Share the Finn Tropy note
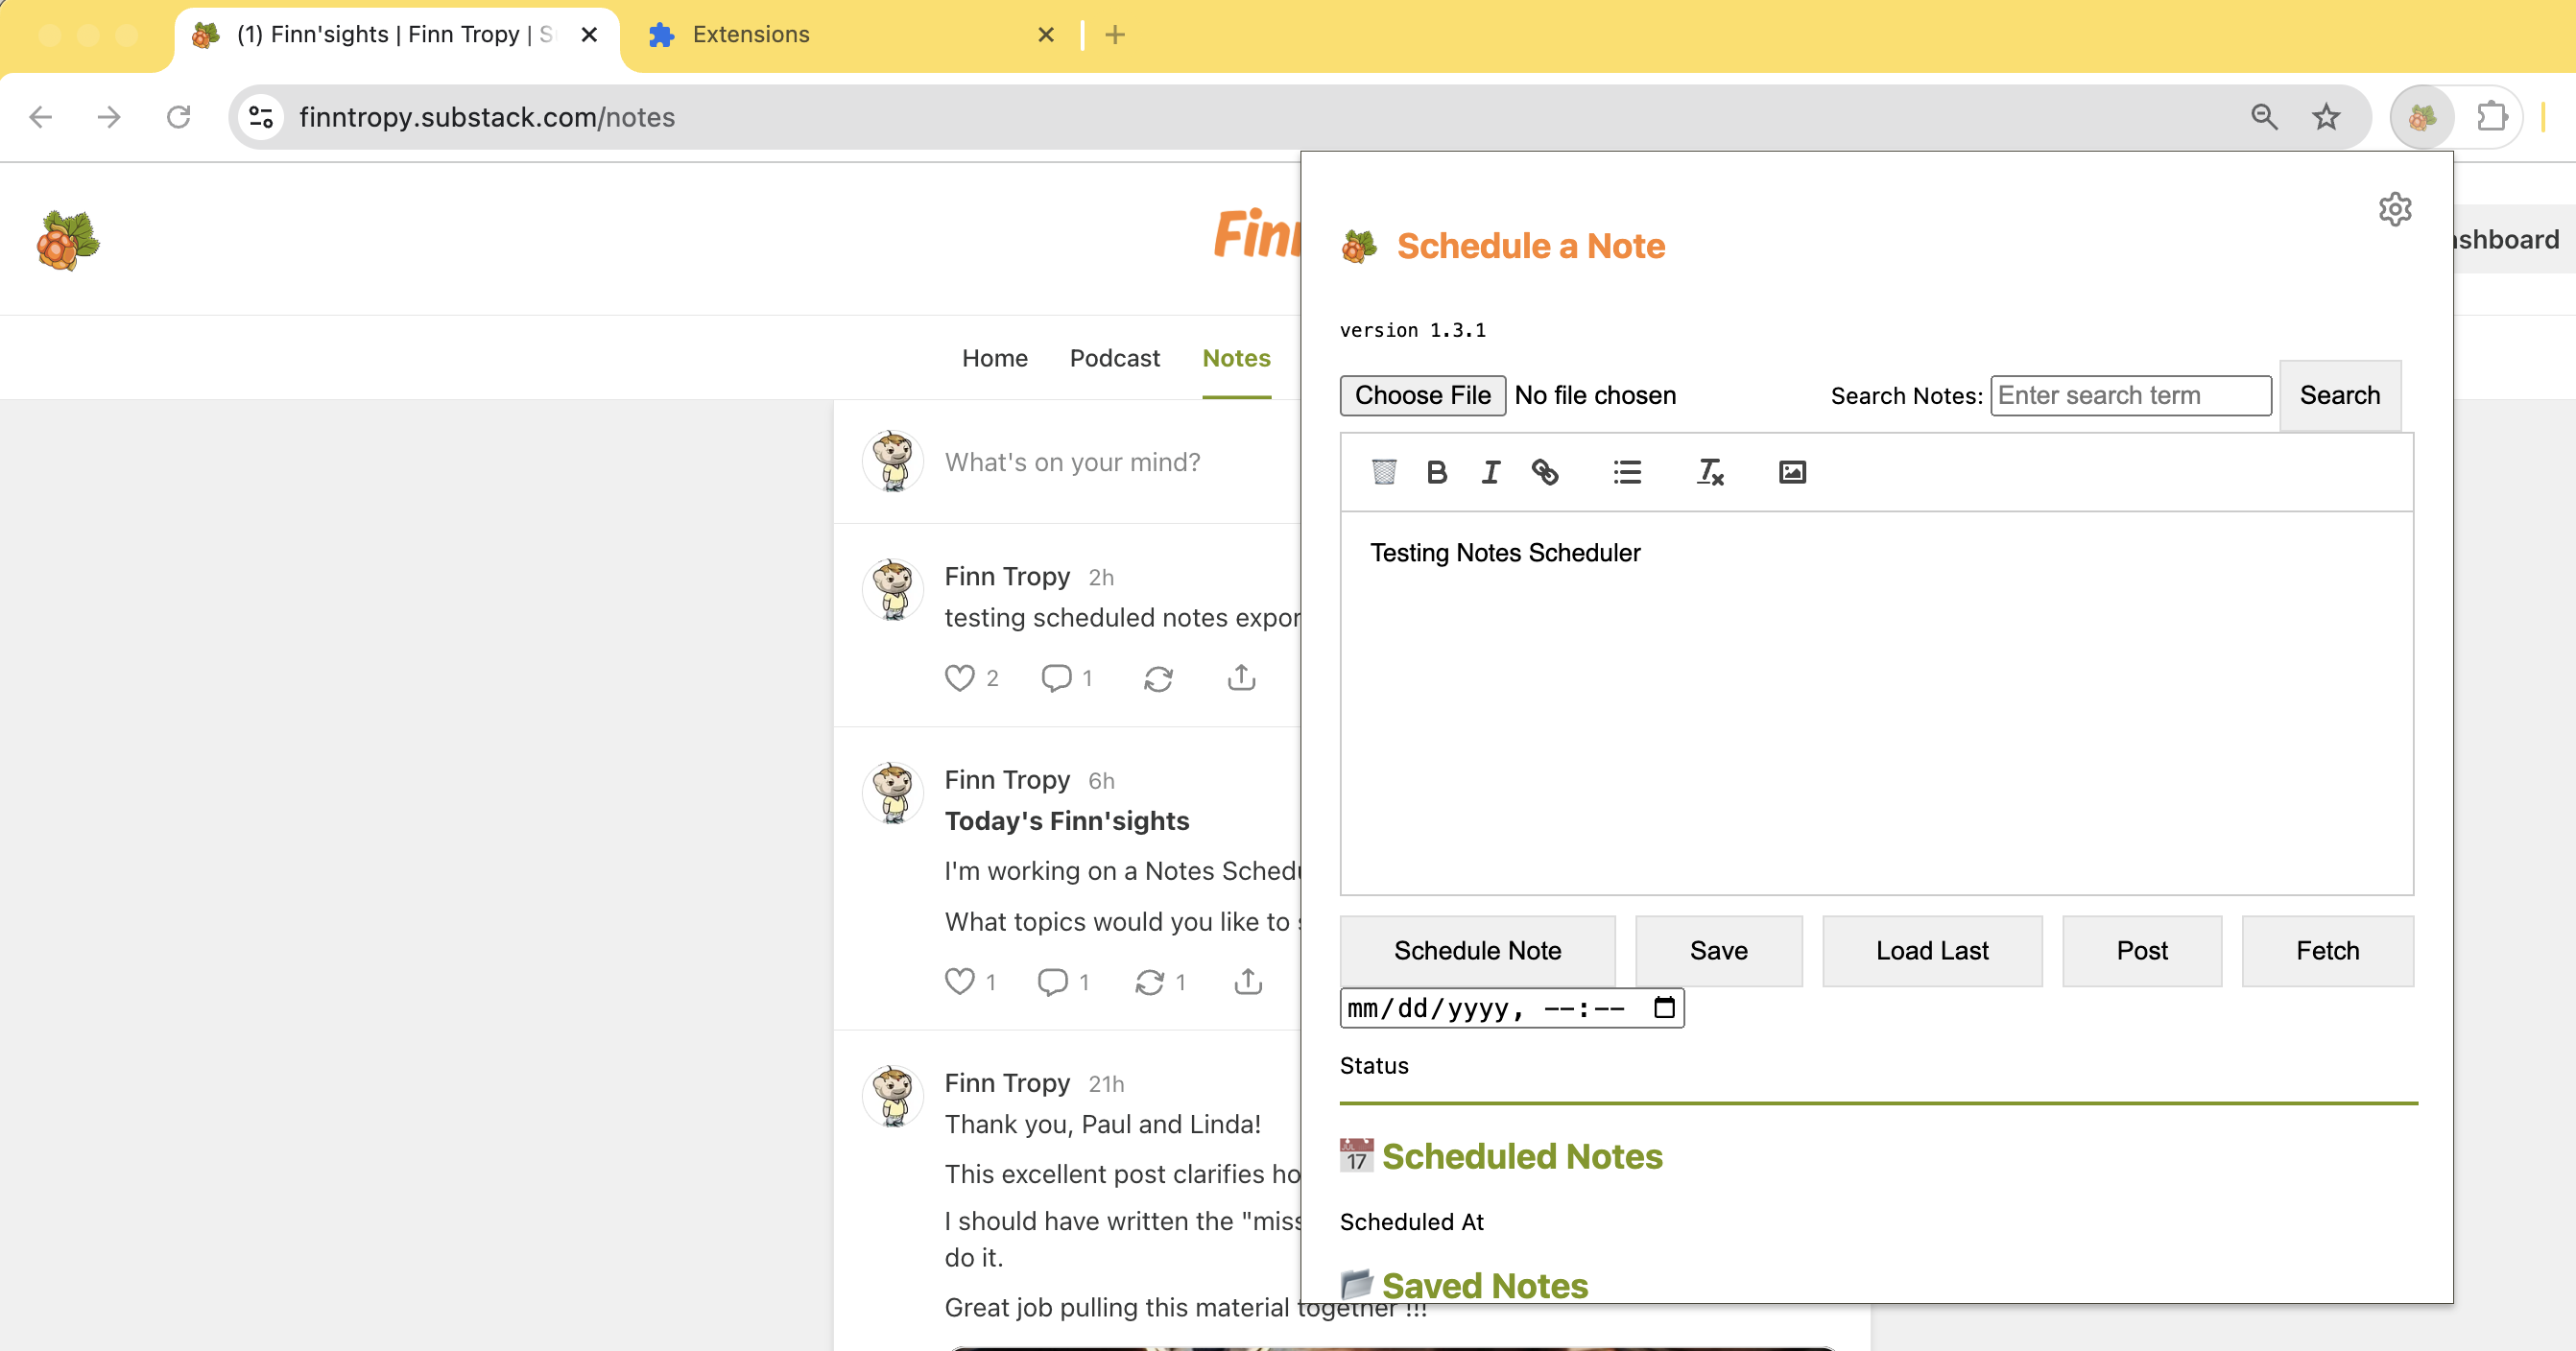2576x1351 pixels. pos(1241,678)
